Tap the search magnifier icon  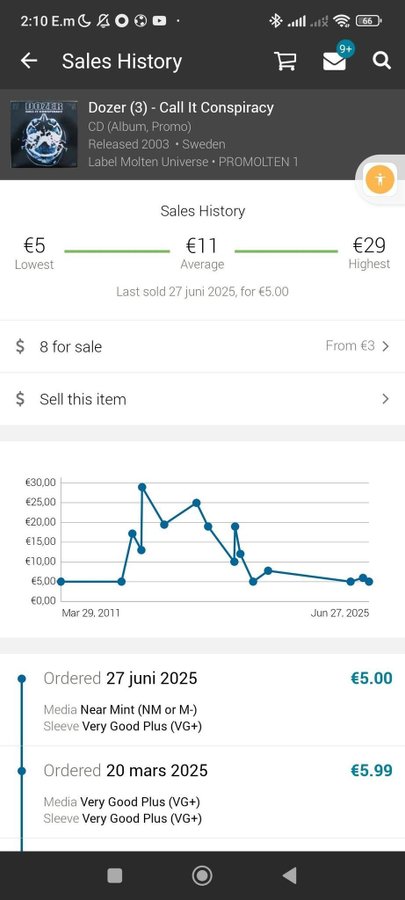tap(381, 61)
